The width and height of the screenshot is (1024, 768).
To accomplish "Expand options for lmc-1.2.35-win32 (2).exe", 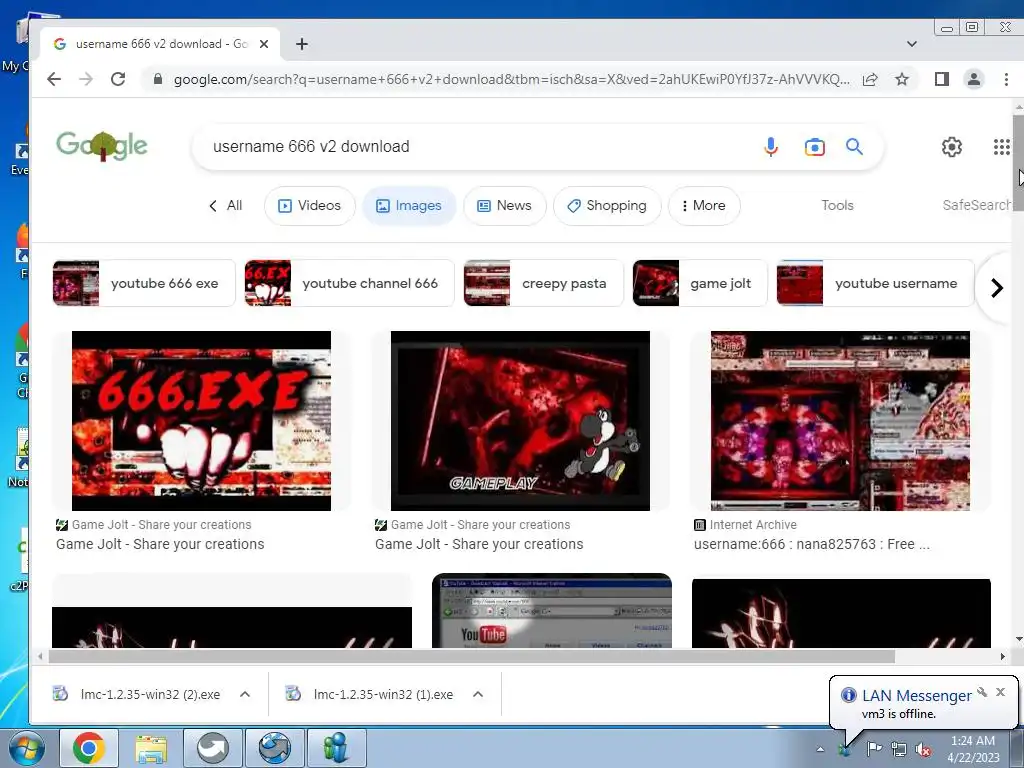I will tap(245, 694).
